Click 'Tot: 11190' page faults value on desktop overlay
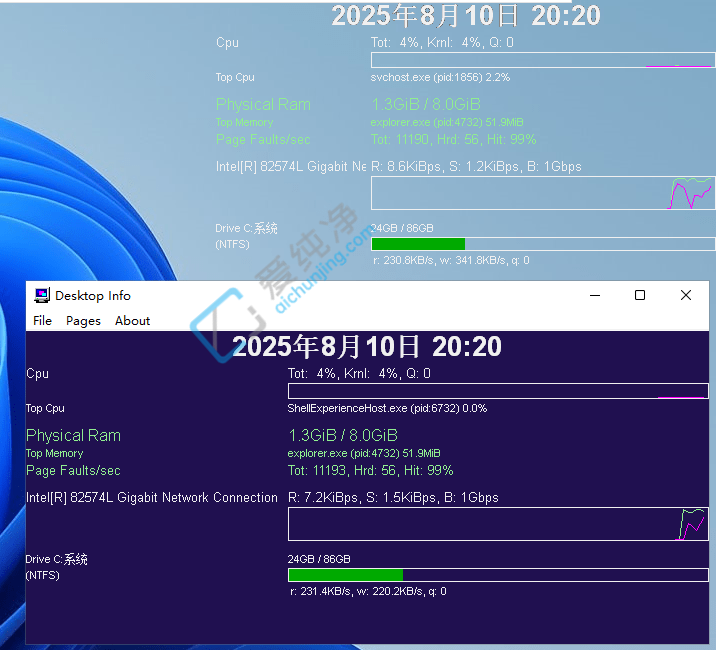This screenshot has height=650, width=716. pyautogui.click(x=400, y=139)
